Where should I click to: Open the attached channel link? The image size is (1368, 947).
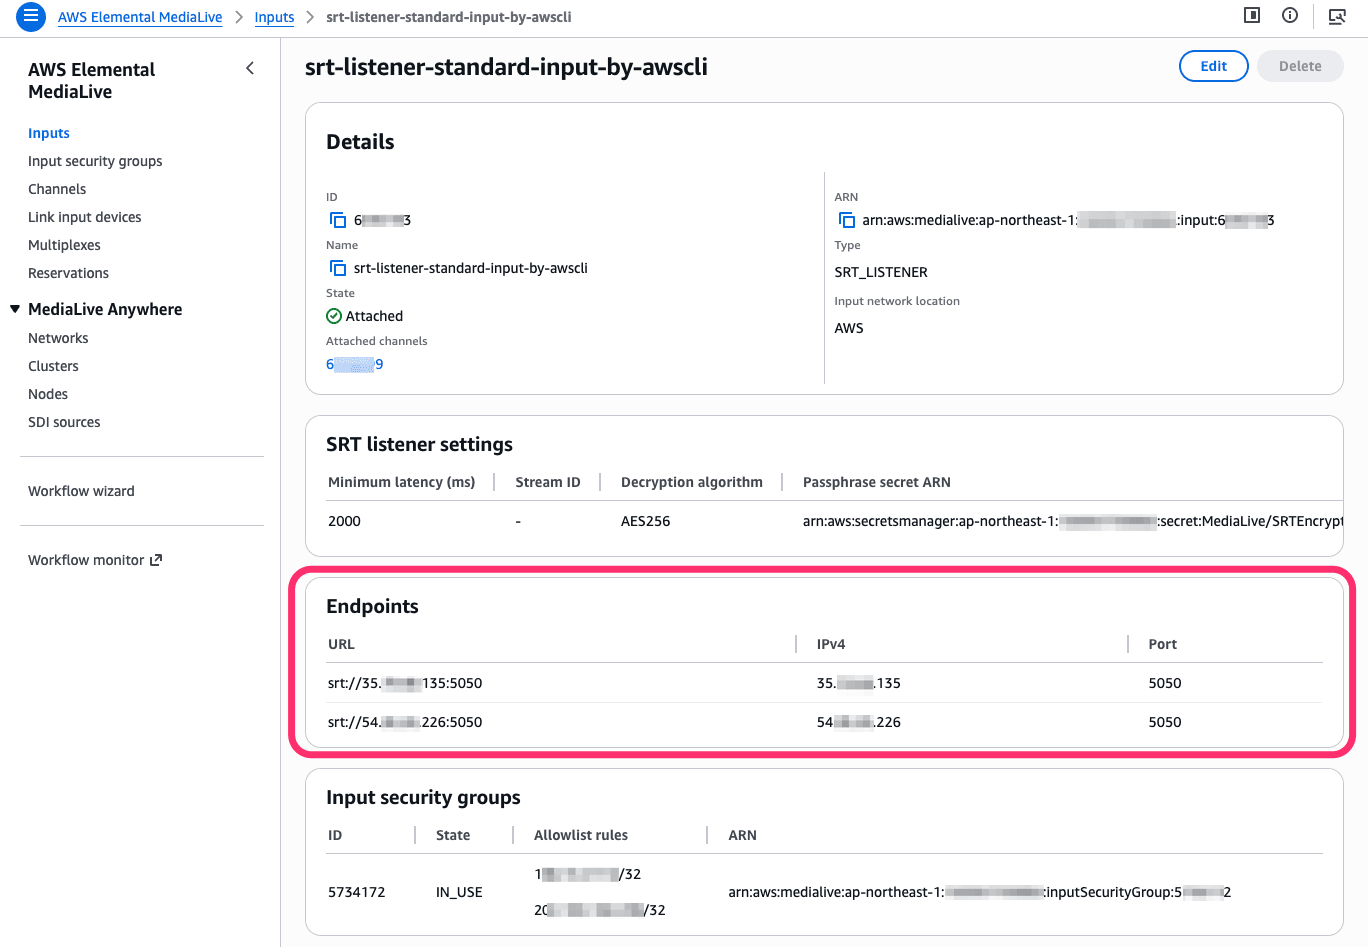(x=355, y=364)
